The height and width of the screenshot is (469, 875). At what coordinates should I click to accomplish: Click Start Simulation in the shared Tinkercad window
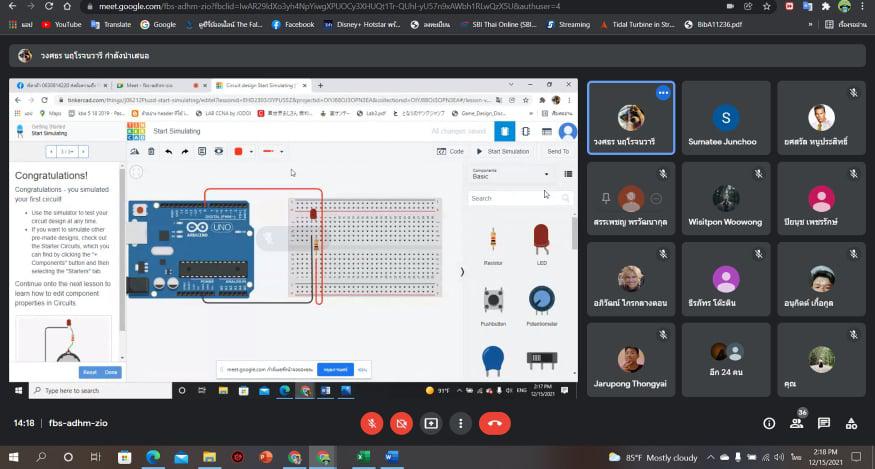[x=503, y=151]
